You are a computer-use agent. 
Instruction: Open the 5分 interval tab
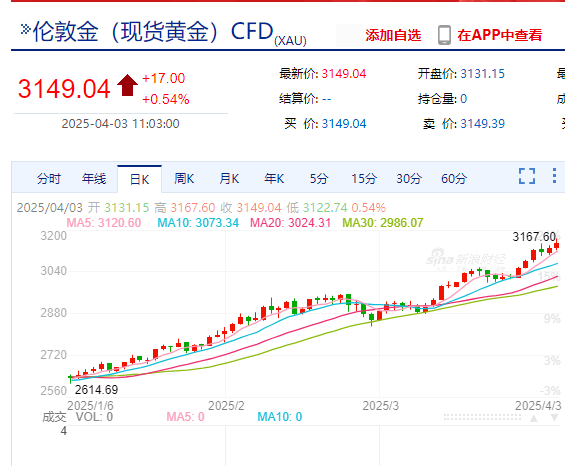[x=319, y=178]
